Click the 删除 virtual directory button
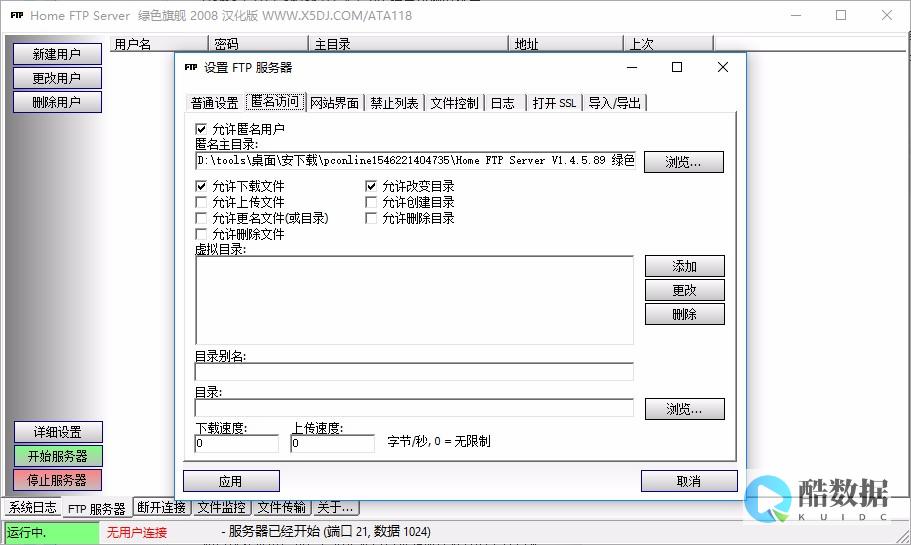 684,314
